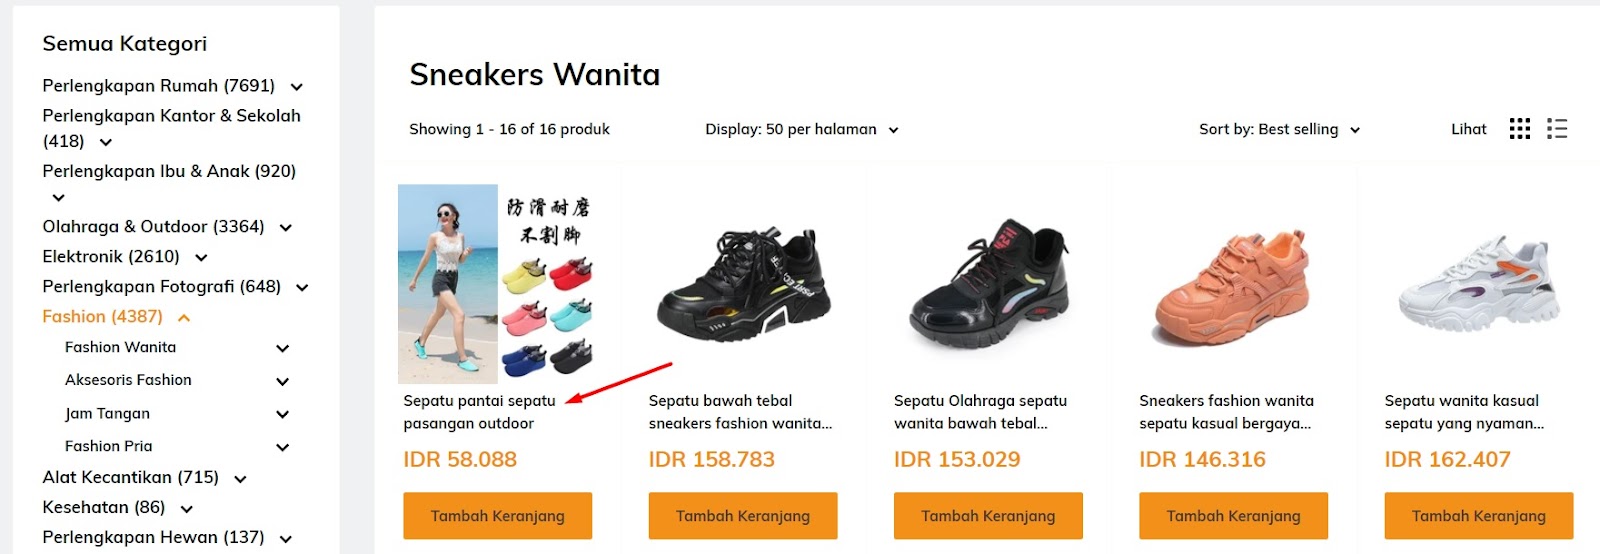Add orange sneakers IDR 146.316 to cart
The width and height of the screenshot is (1600, 554).
point(1233,516)
